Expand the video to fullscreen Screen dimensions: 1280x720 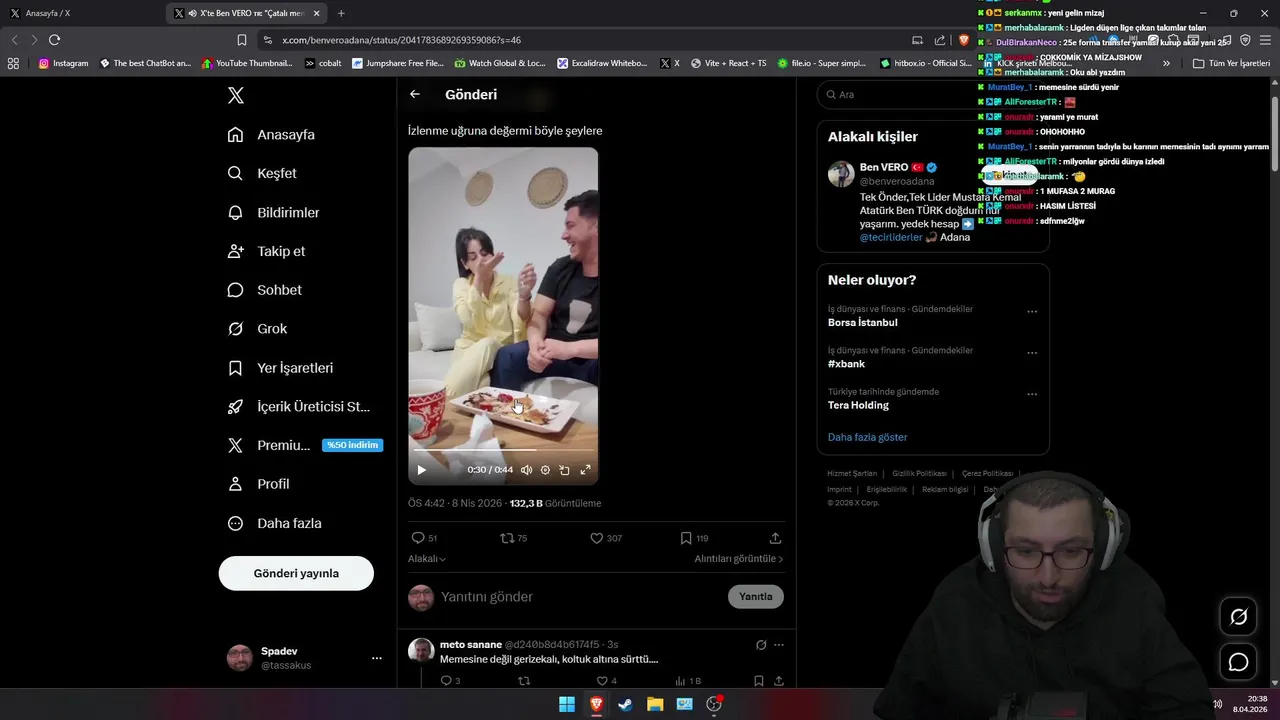[586, 470]
